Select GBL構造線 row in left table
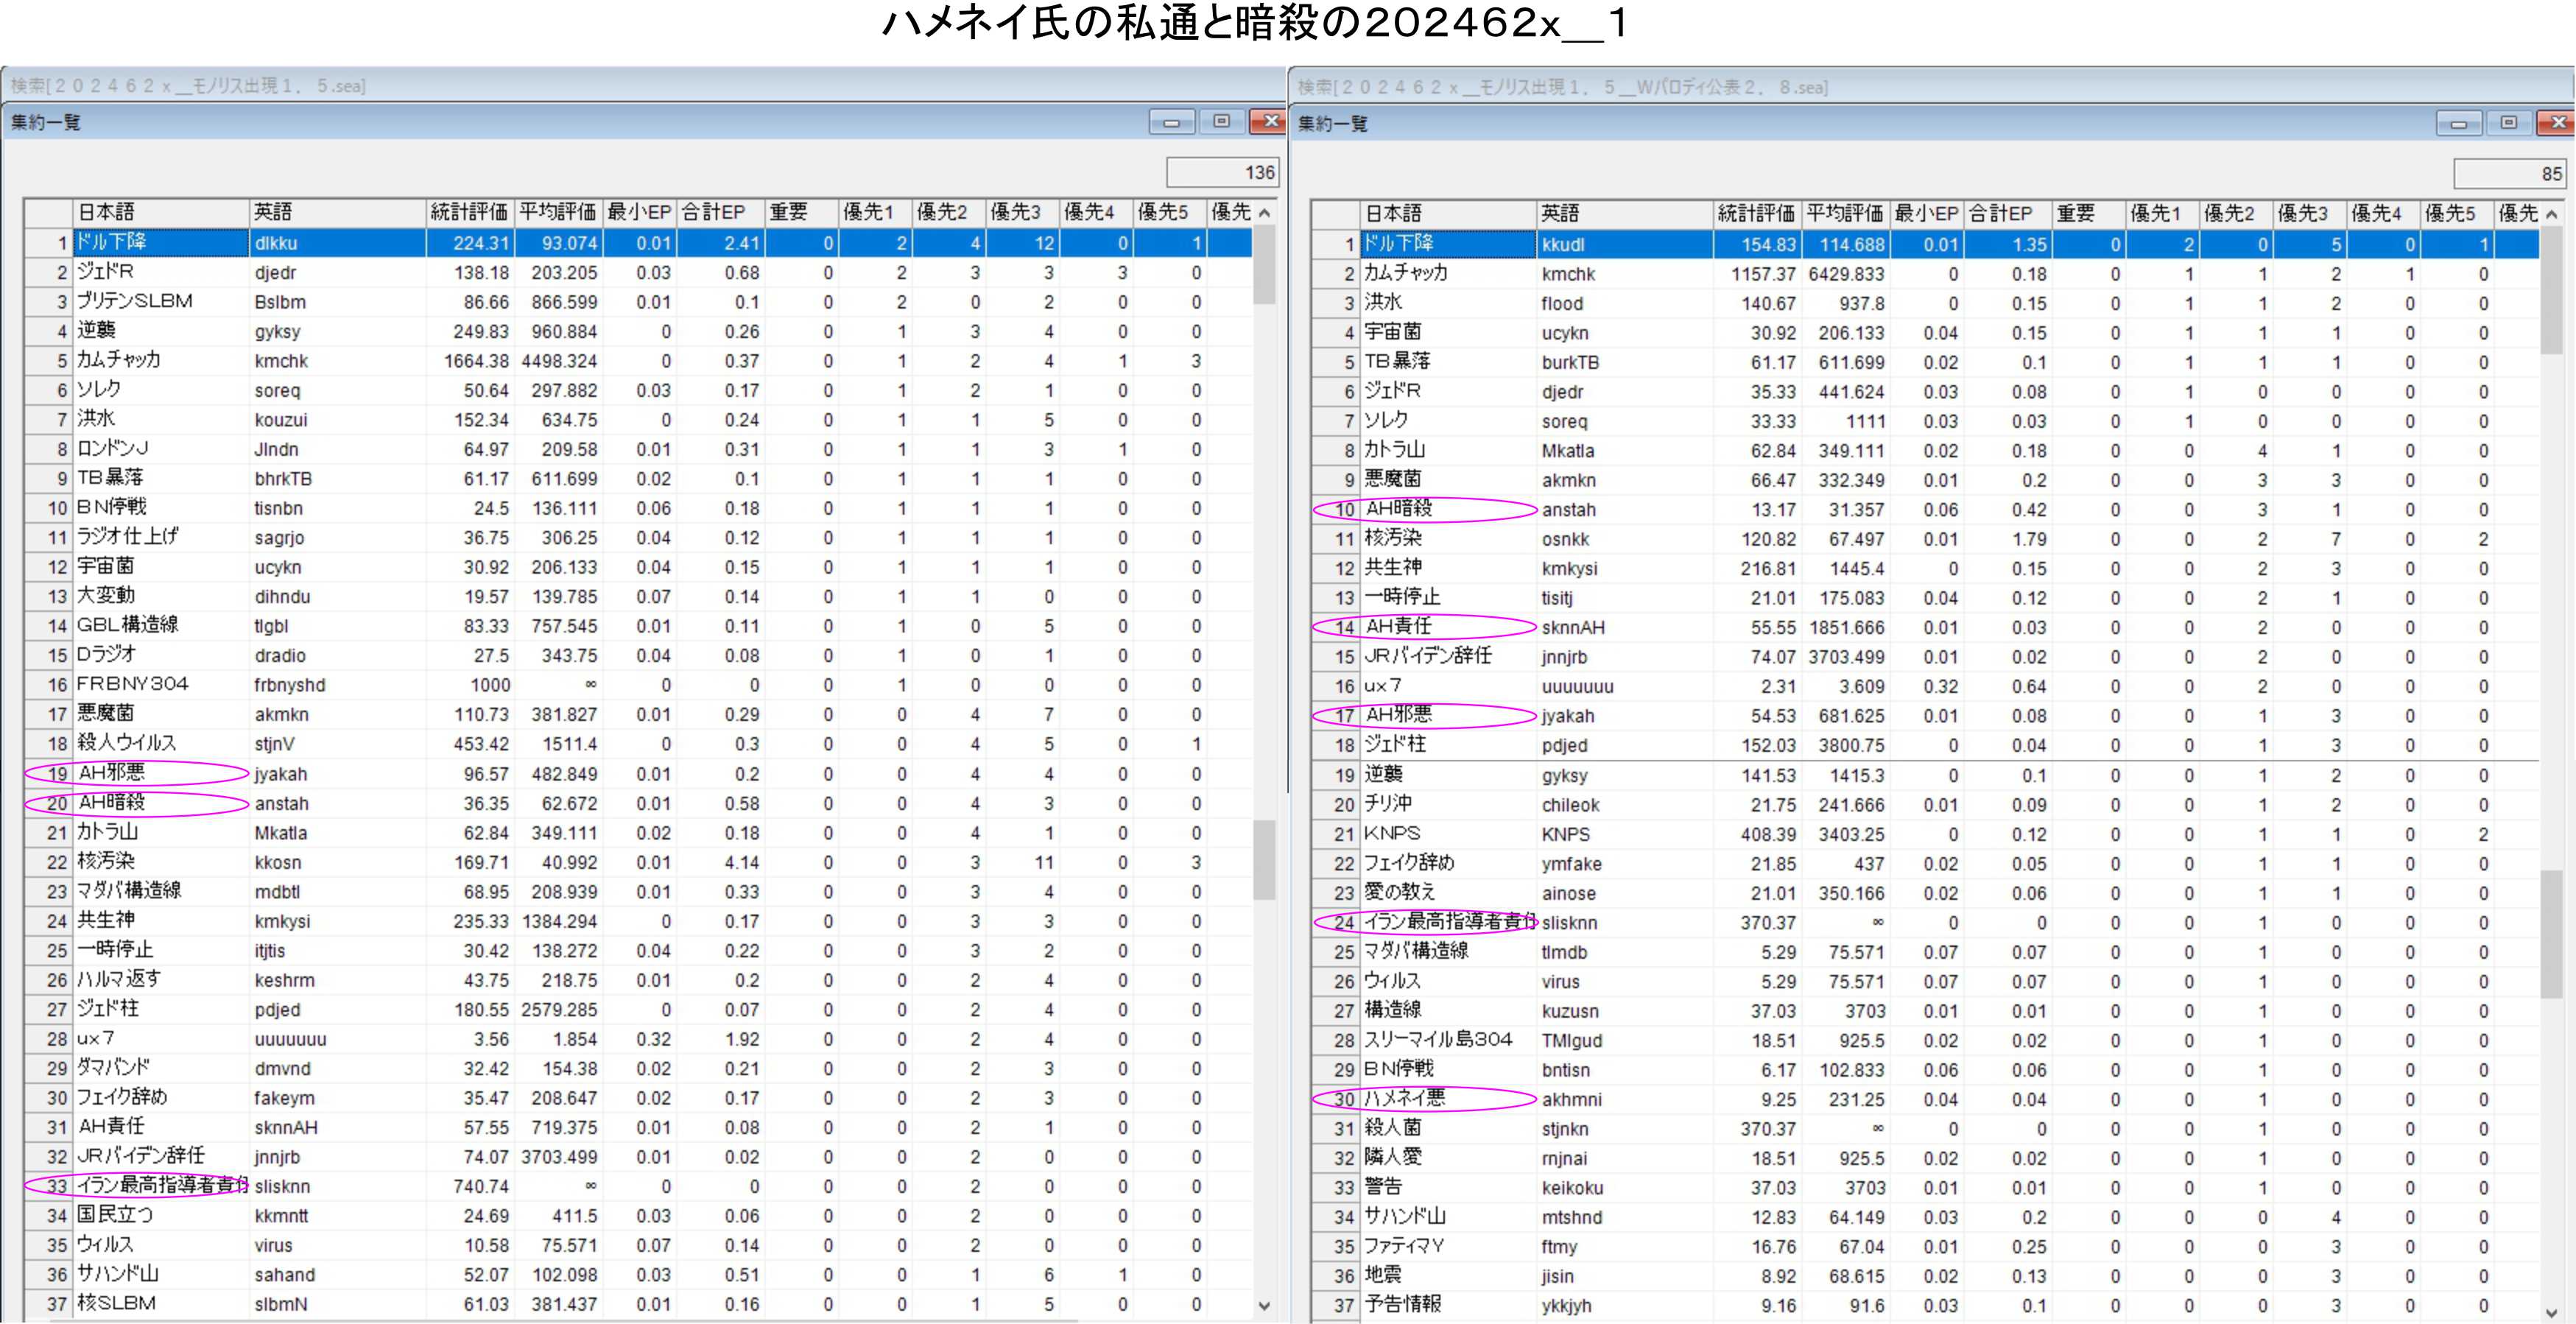The image size is (2576, 1324). click(638, 626)
